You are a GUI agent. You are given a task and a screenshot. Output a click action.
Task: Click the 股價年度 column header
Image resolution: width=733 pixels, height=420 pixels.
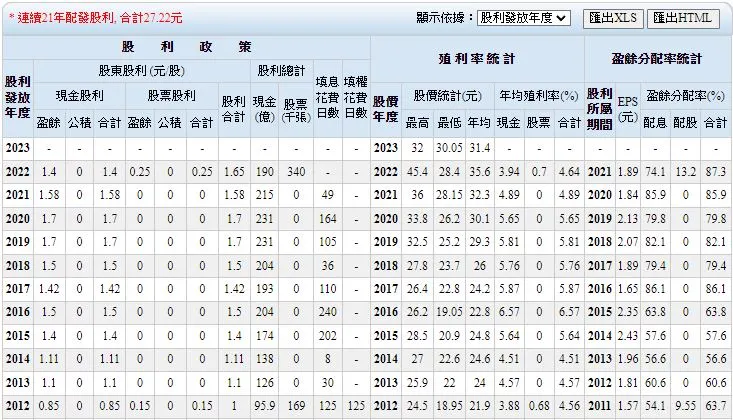click(x=386, y=109)
